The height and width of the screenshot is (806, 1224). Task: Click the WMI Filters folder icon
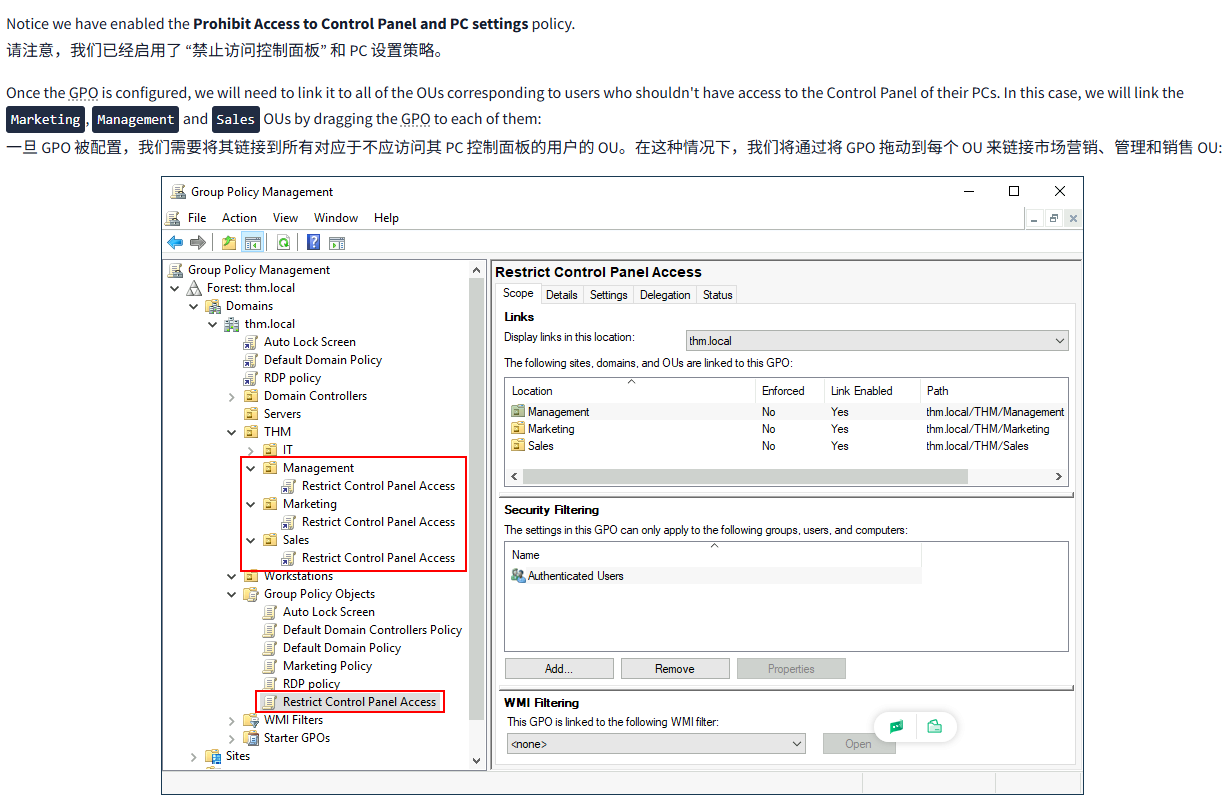point(251,720)
